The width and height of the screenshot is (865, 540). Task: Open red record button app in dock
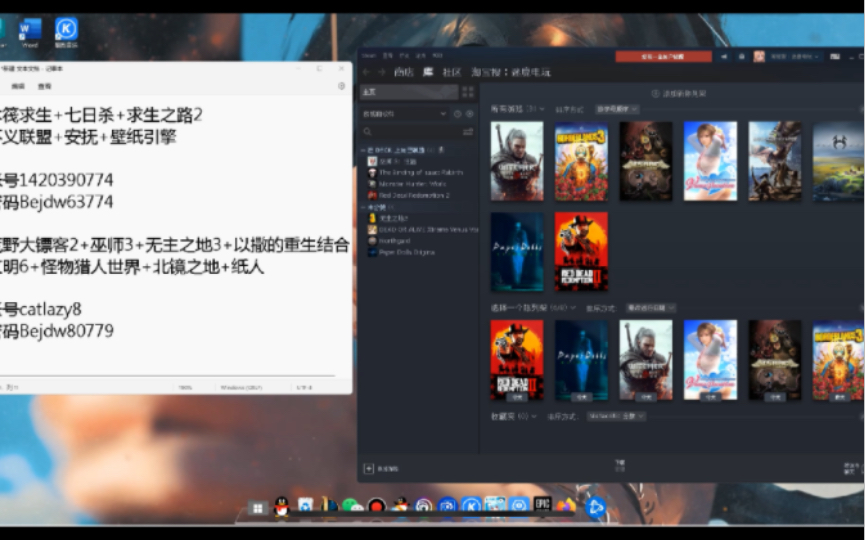377,506
